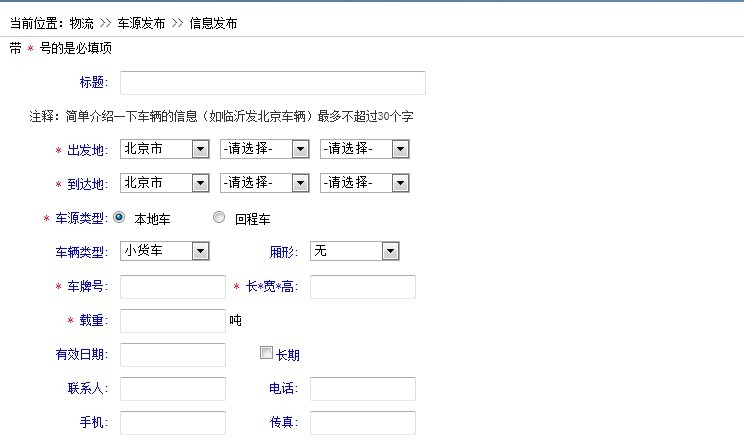
Task: Click the 长期 label text
Action: 288,355
